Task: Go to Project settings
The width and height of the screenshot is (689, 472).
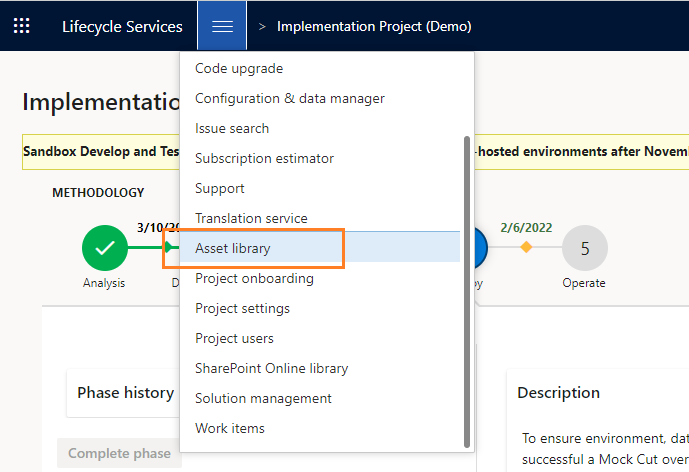Action: 242,308
